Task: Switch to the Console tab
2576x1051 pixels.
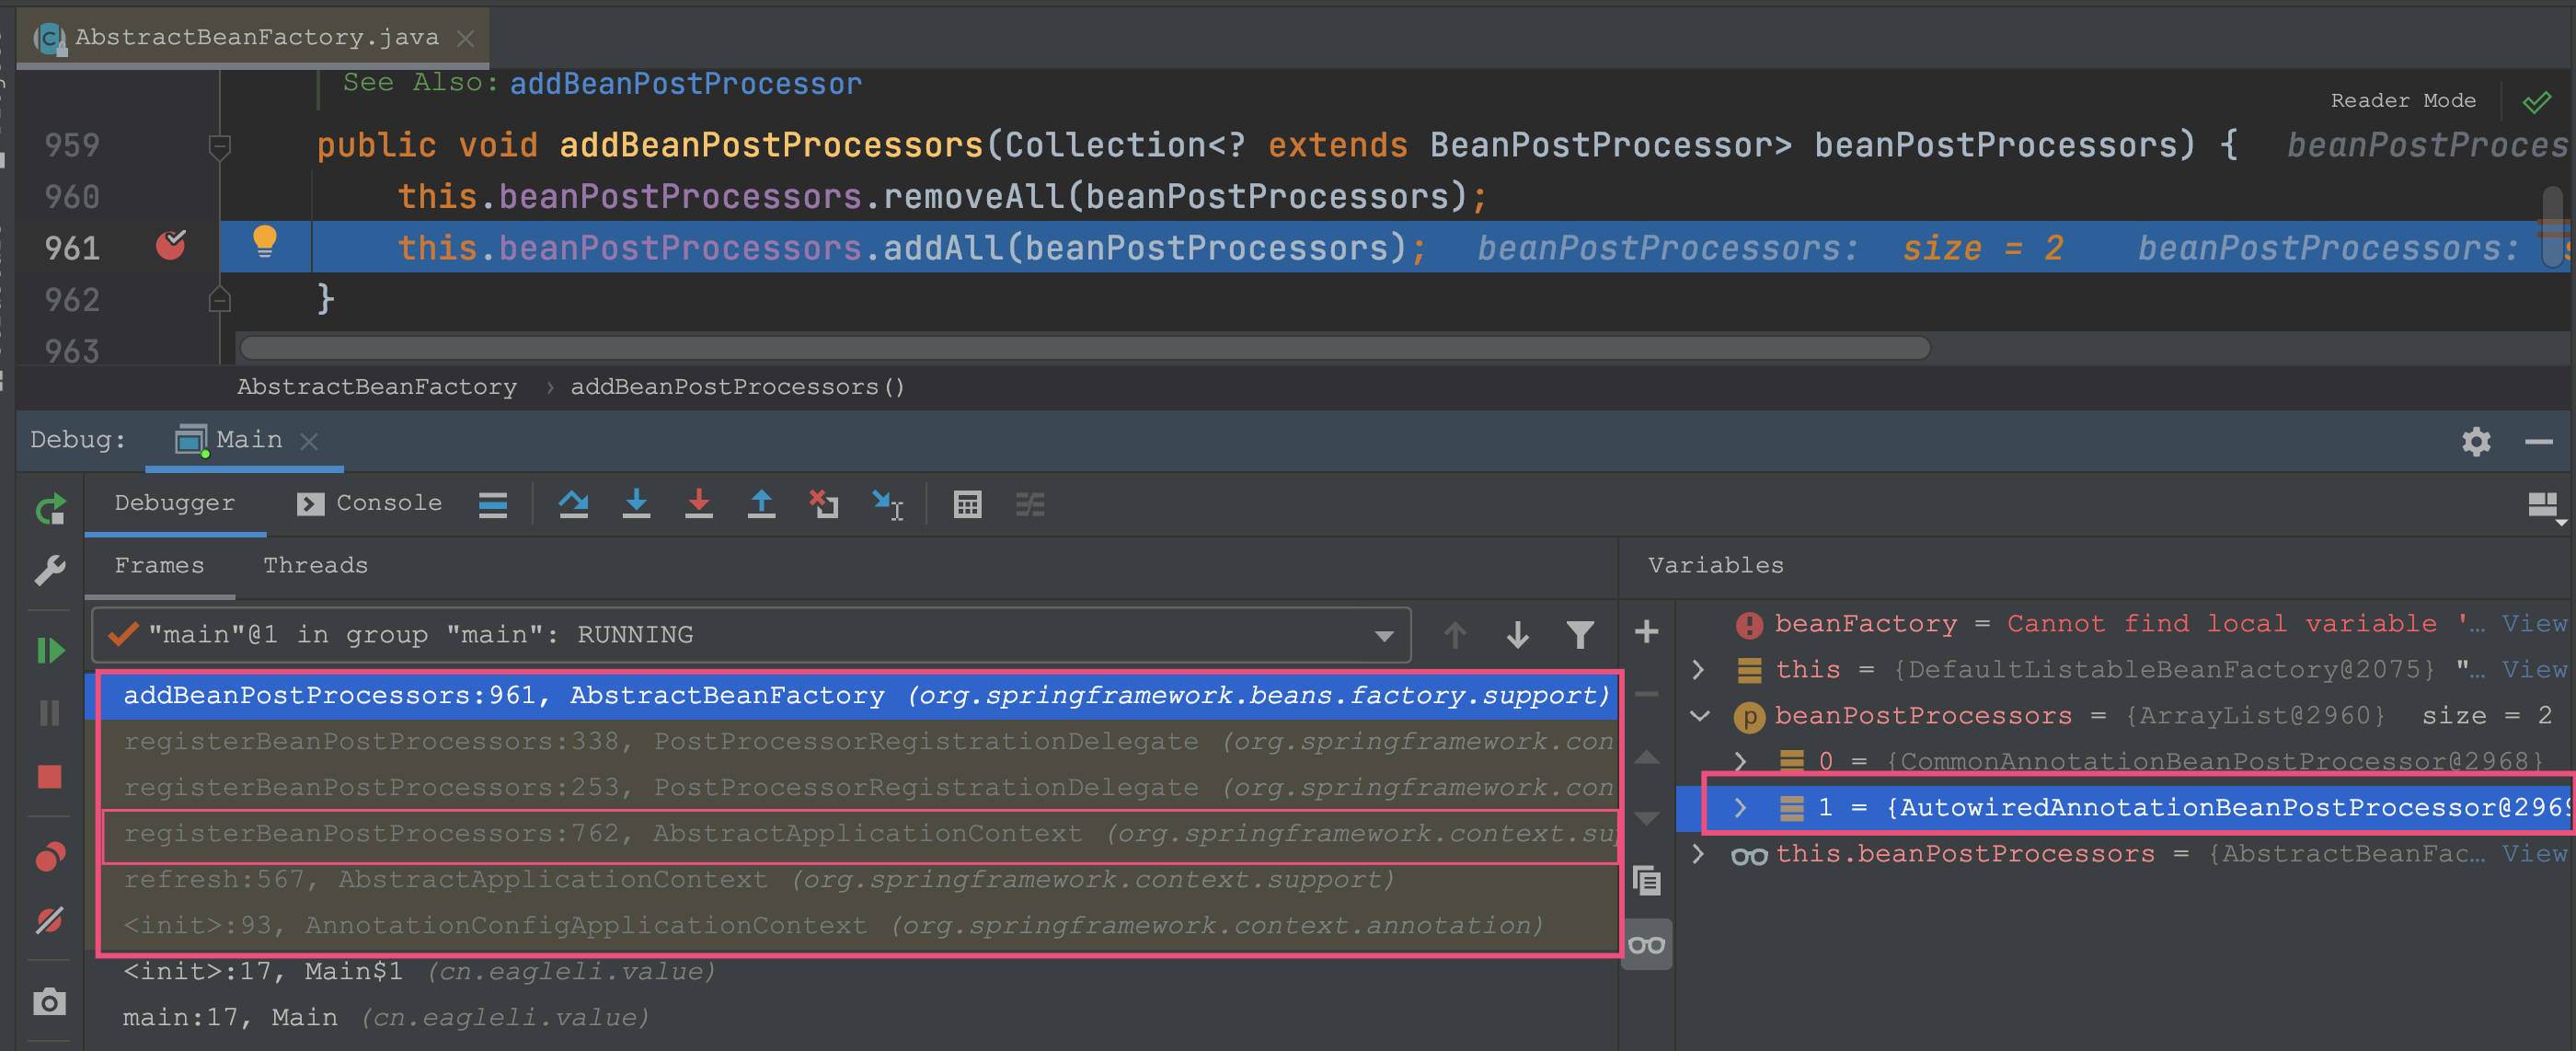Action: [369, 503]
